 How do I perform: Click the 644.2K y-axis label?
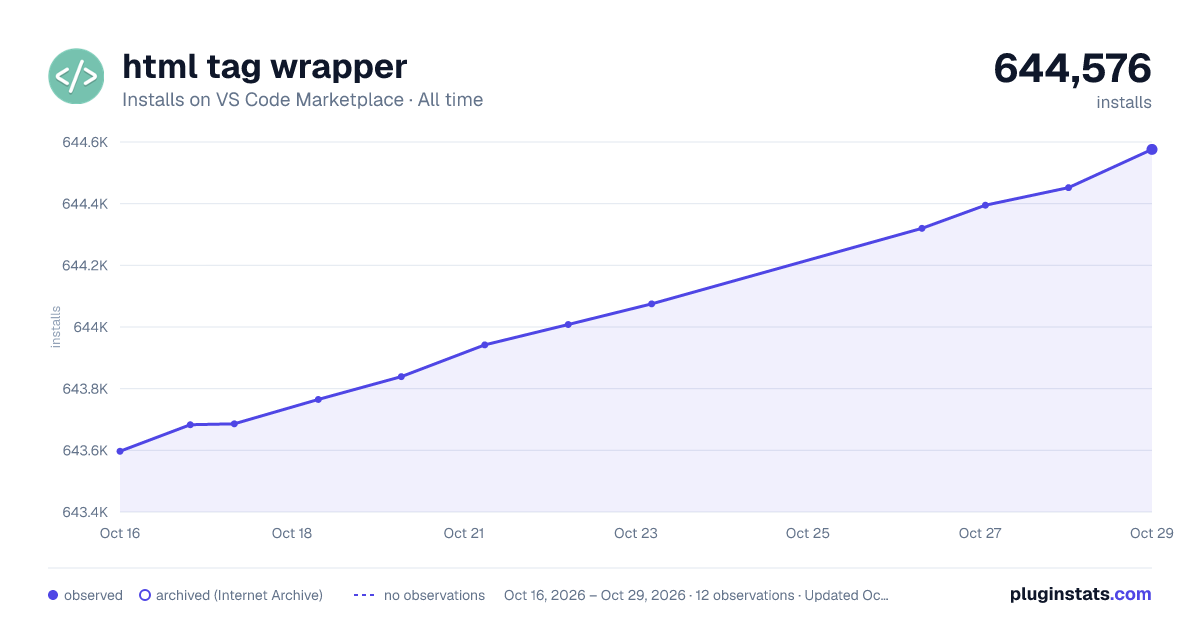[85, 266]
